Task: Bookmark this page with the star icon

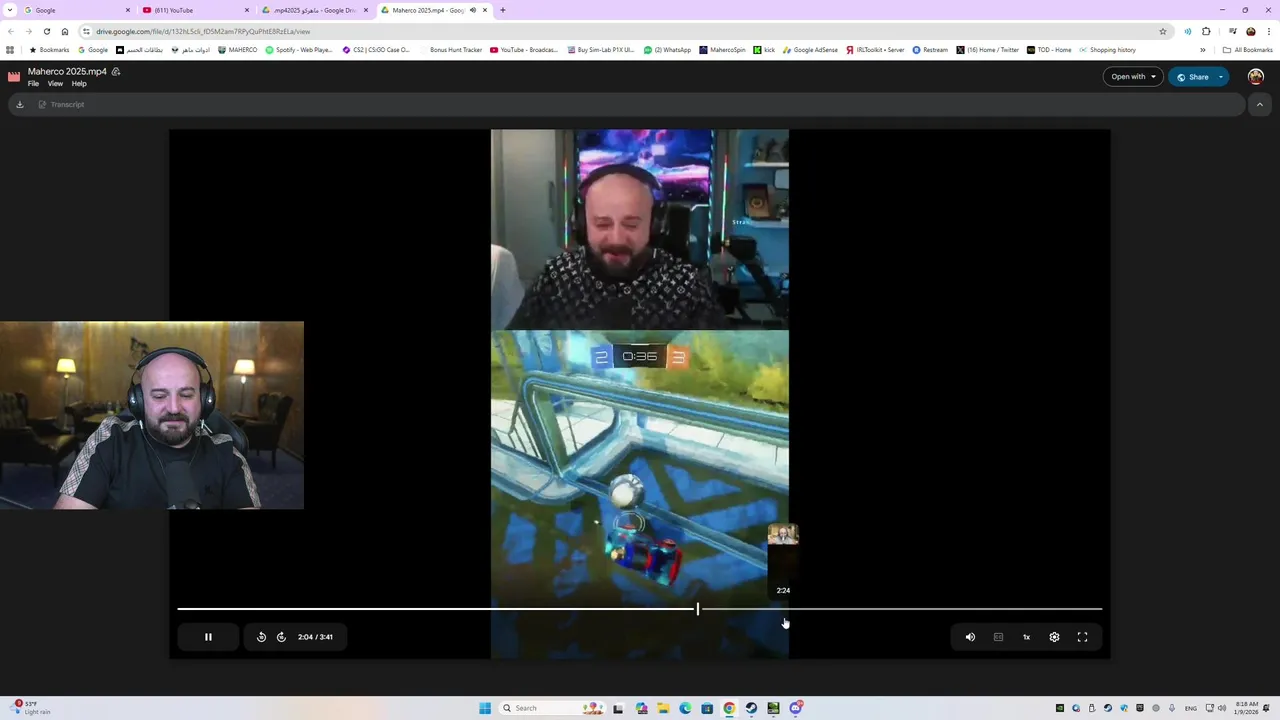Action: [x=1163, y=31]
